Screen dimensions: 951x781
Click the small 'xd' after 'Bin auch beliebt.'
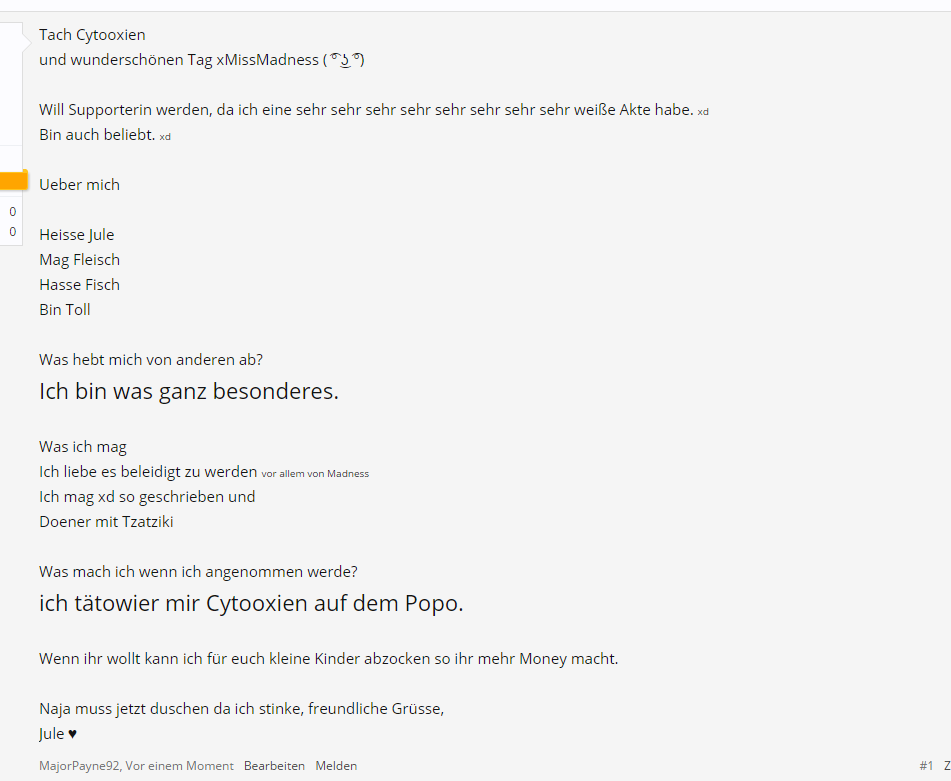tap(165, 136)
